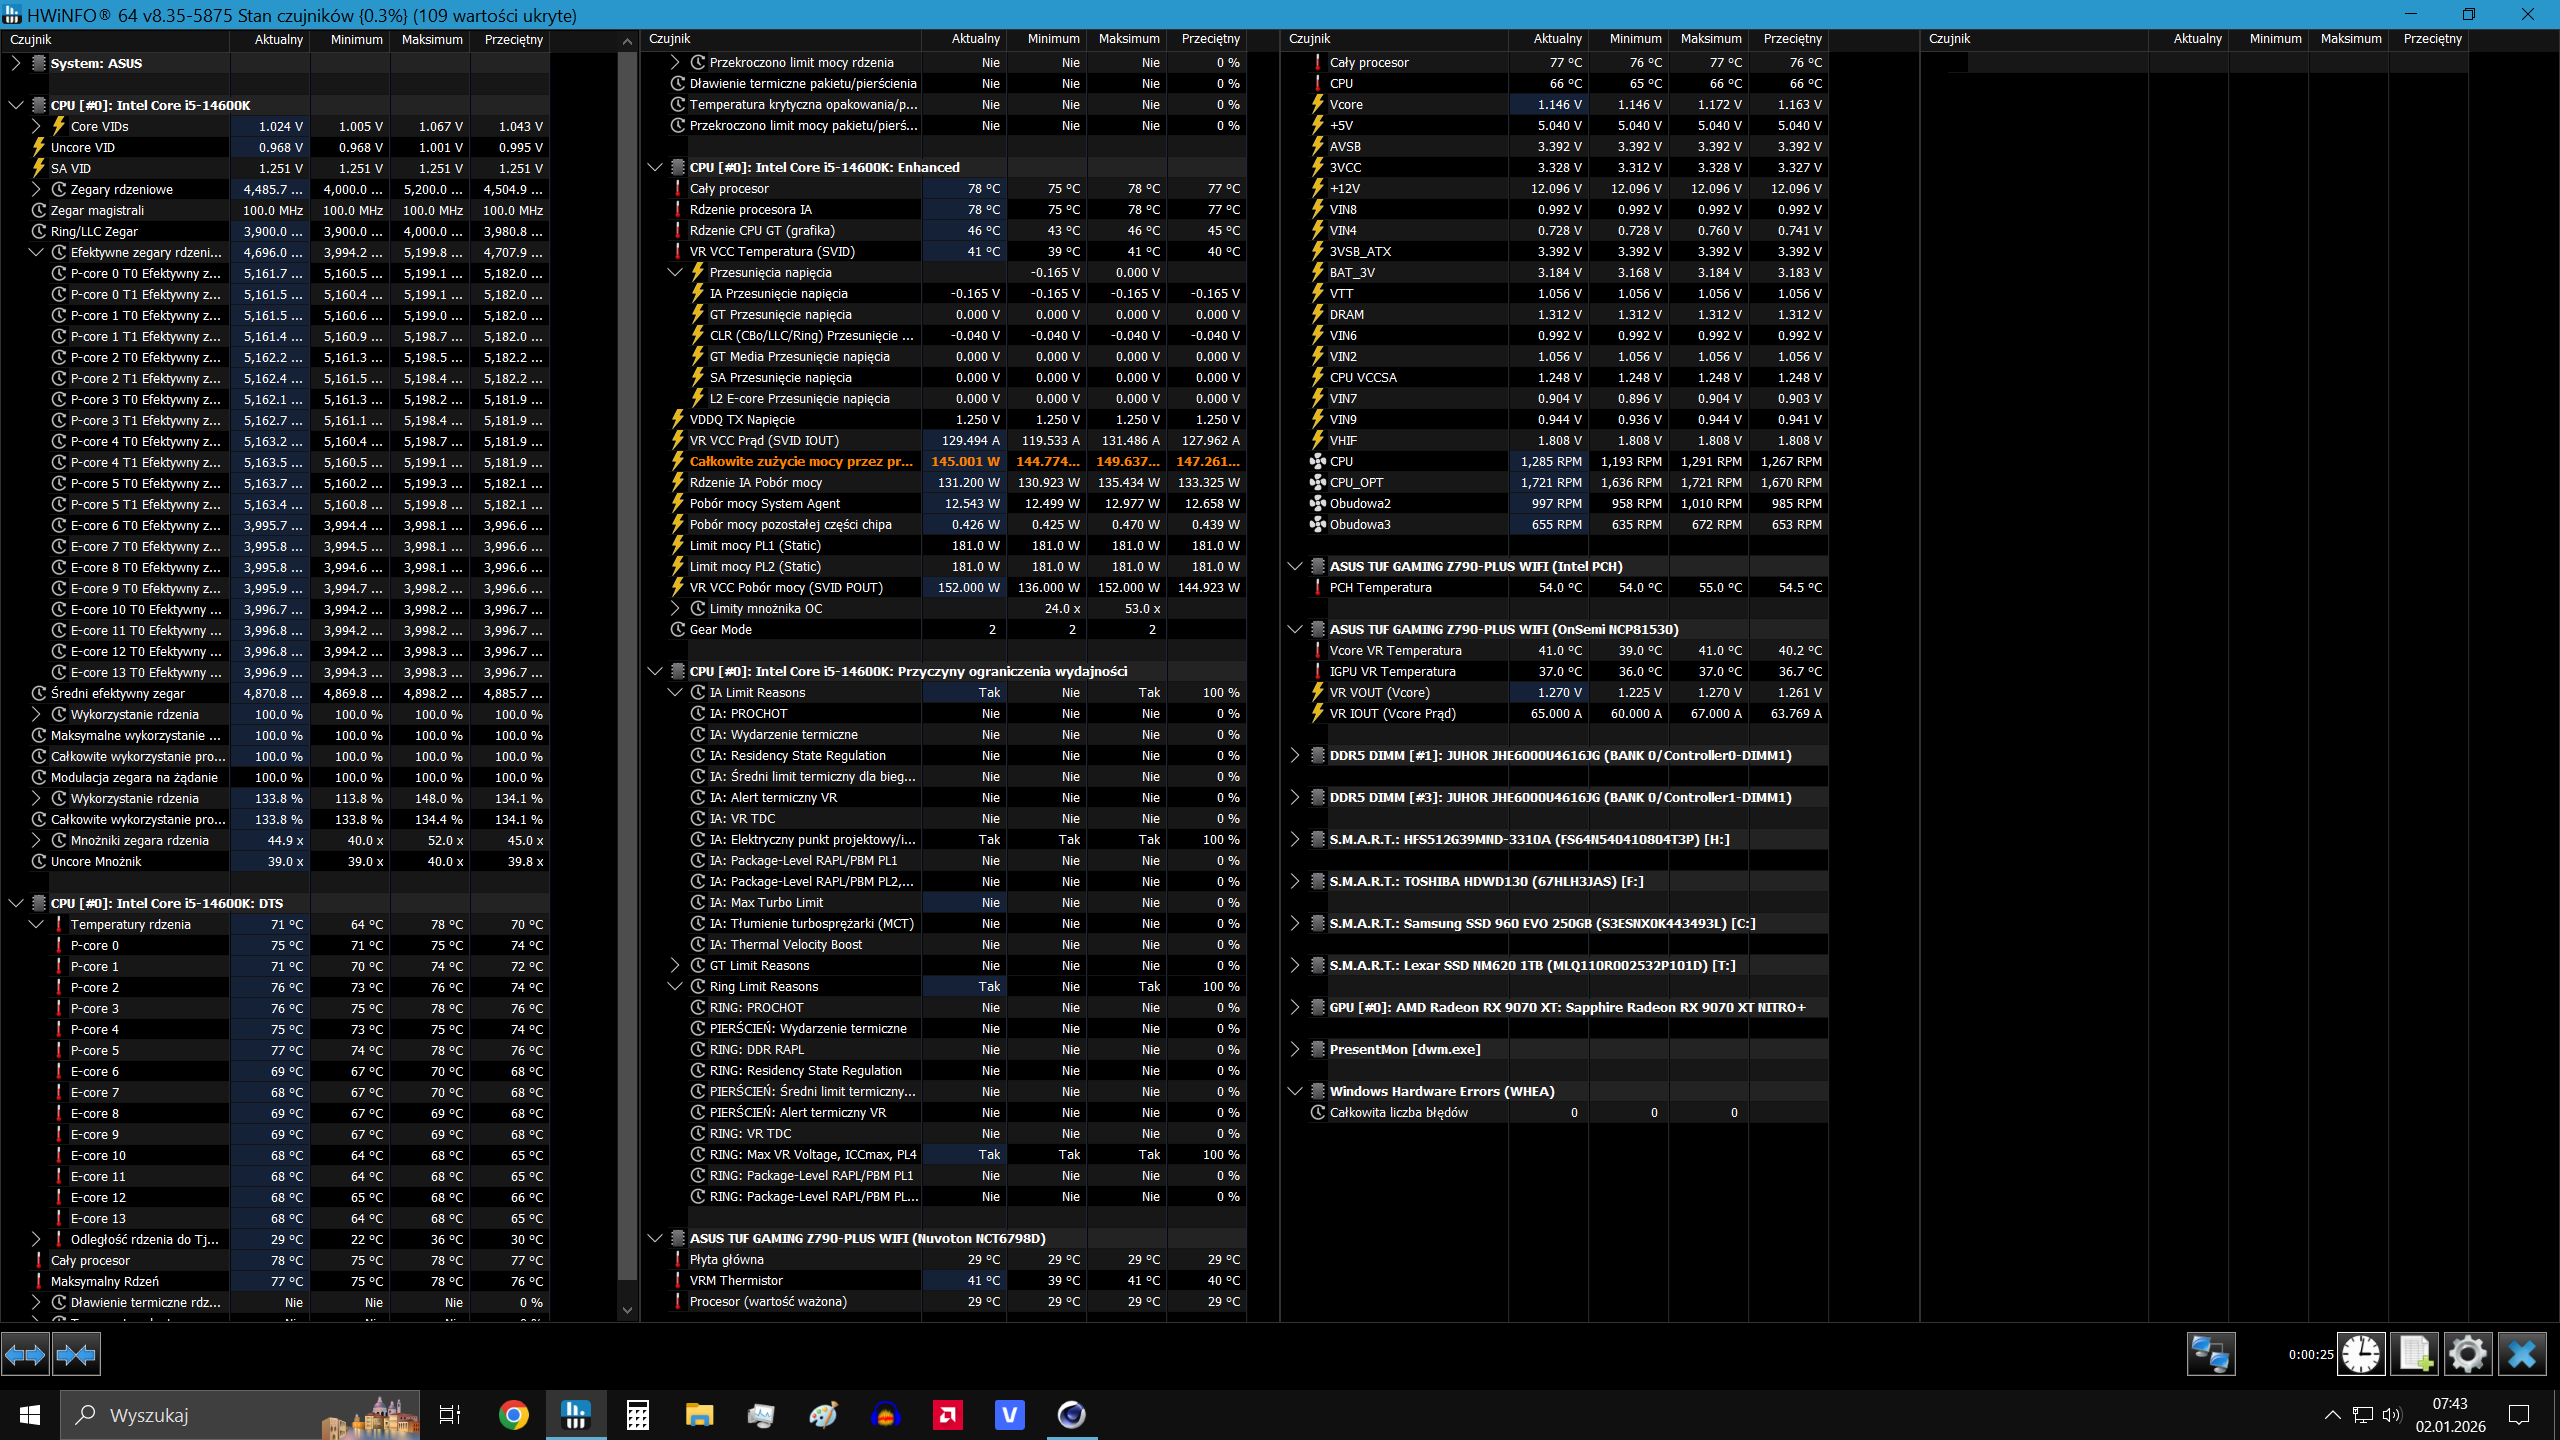Start logging with the sheet icon
2560x1440 pixels.
[x=2415, y=1355]
